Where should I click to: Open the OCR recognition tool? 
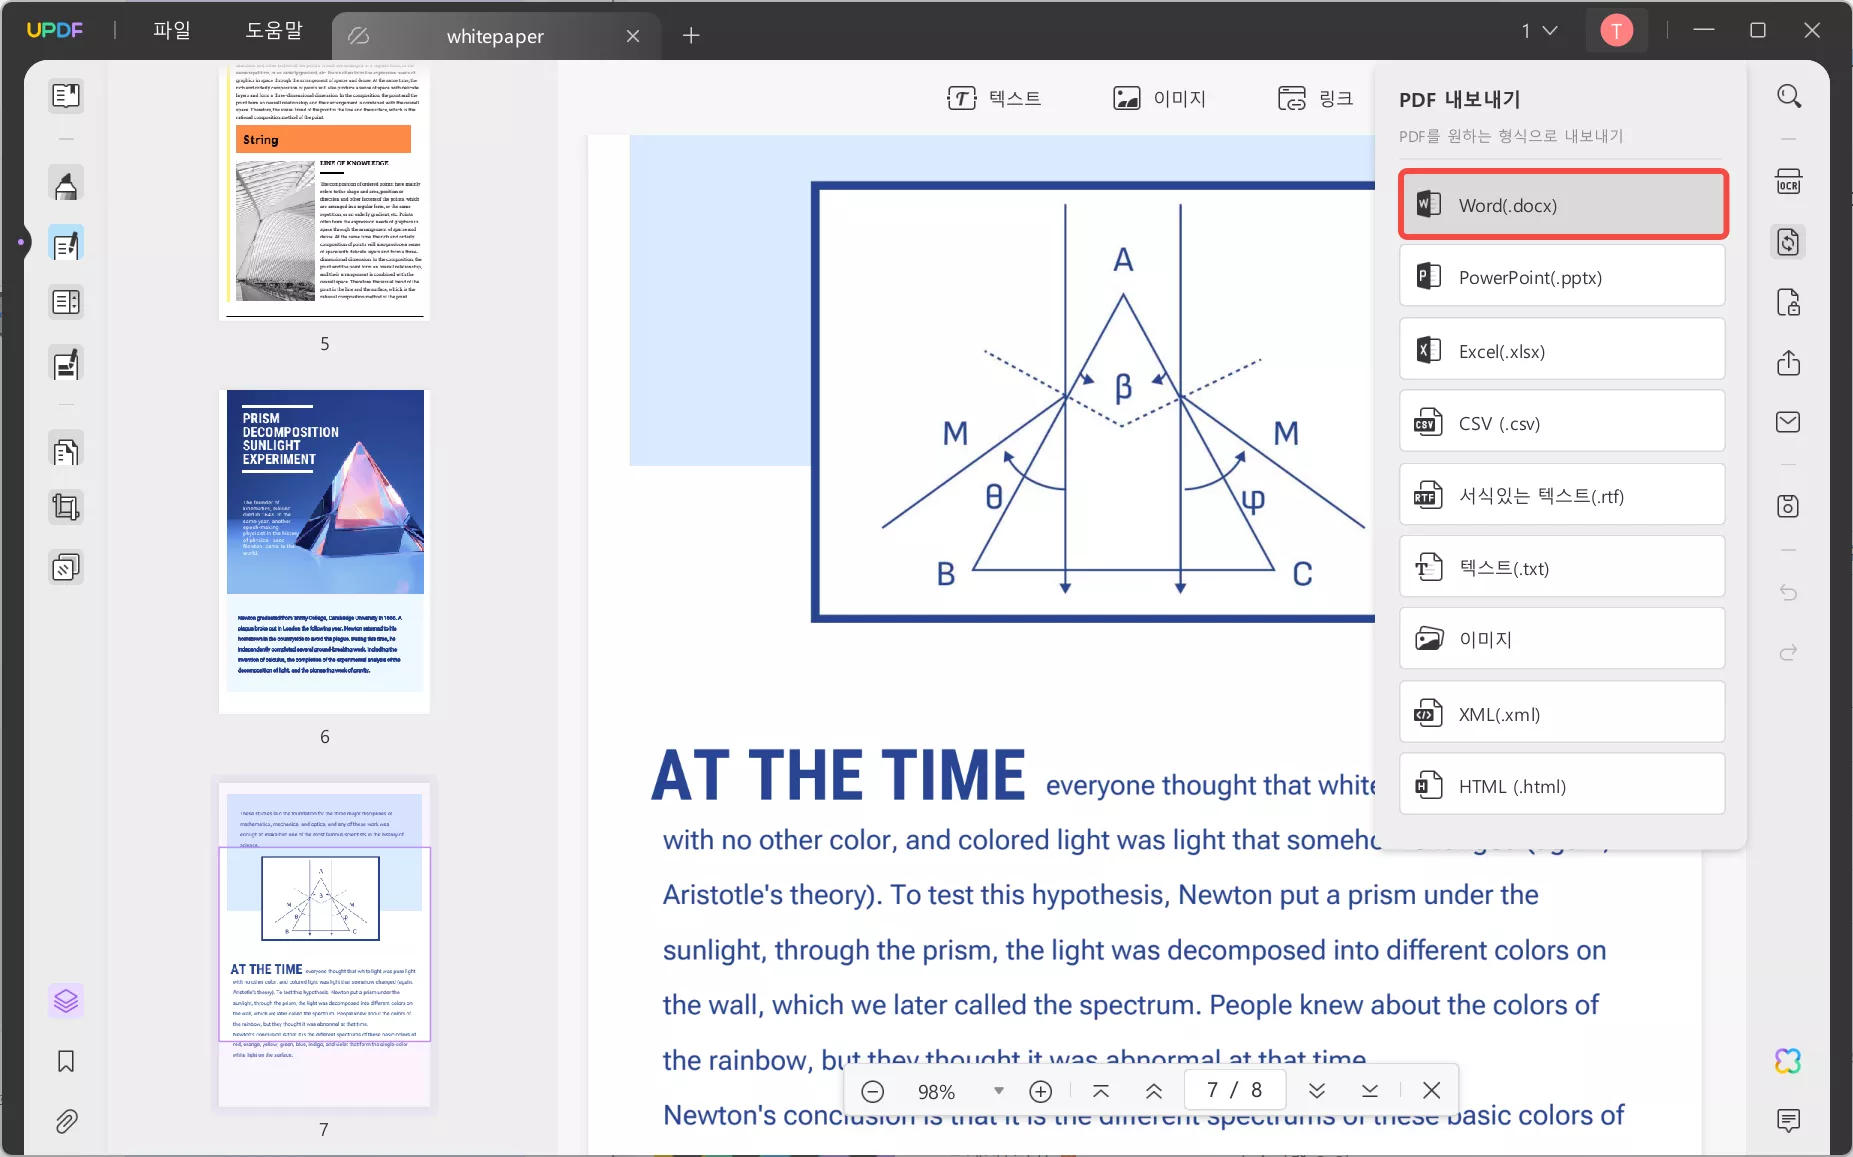(1788, 183)
